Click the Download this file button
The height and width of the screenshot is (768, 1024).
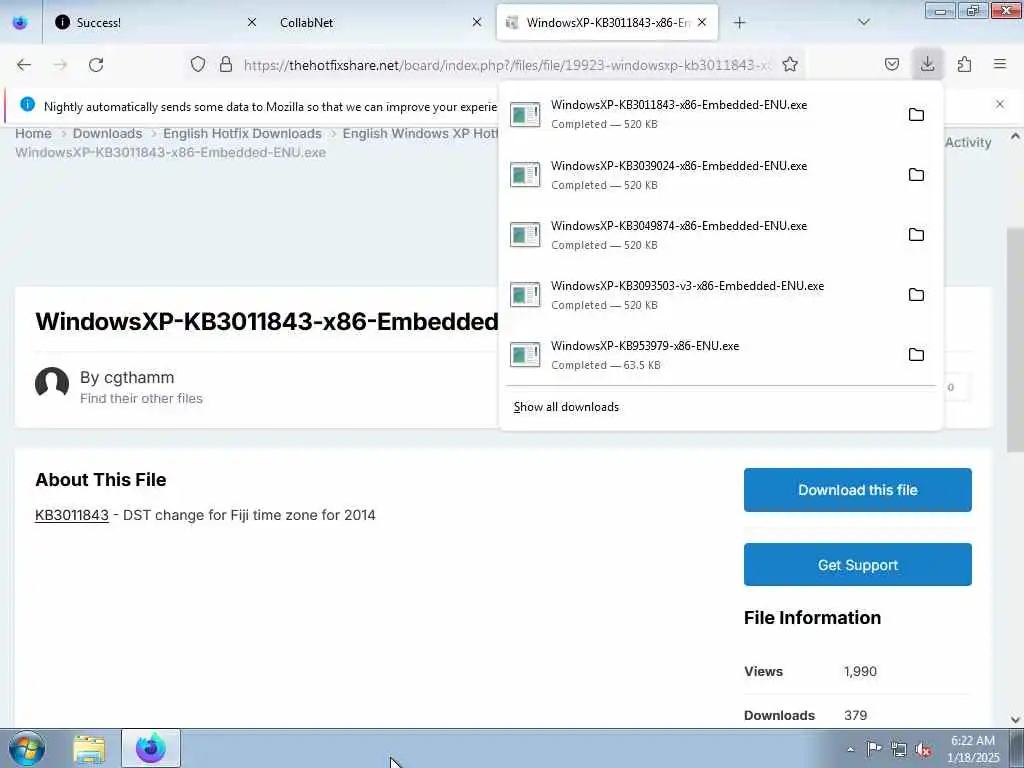[x=857, y=490]
